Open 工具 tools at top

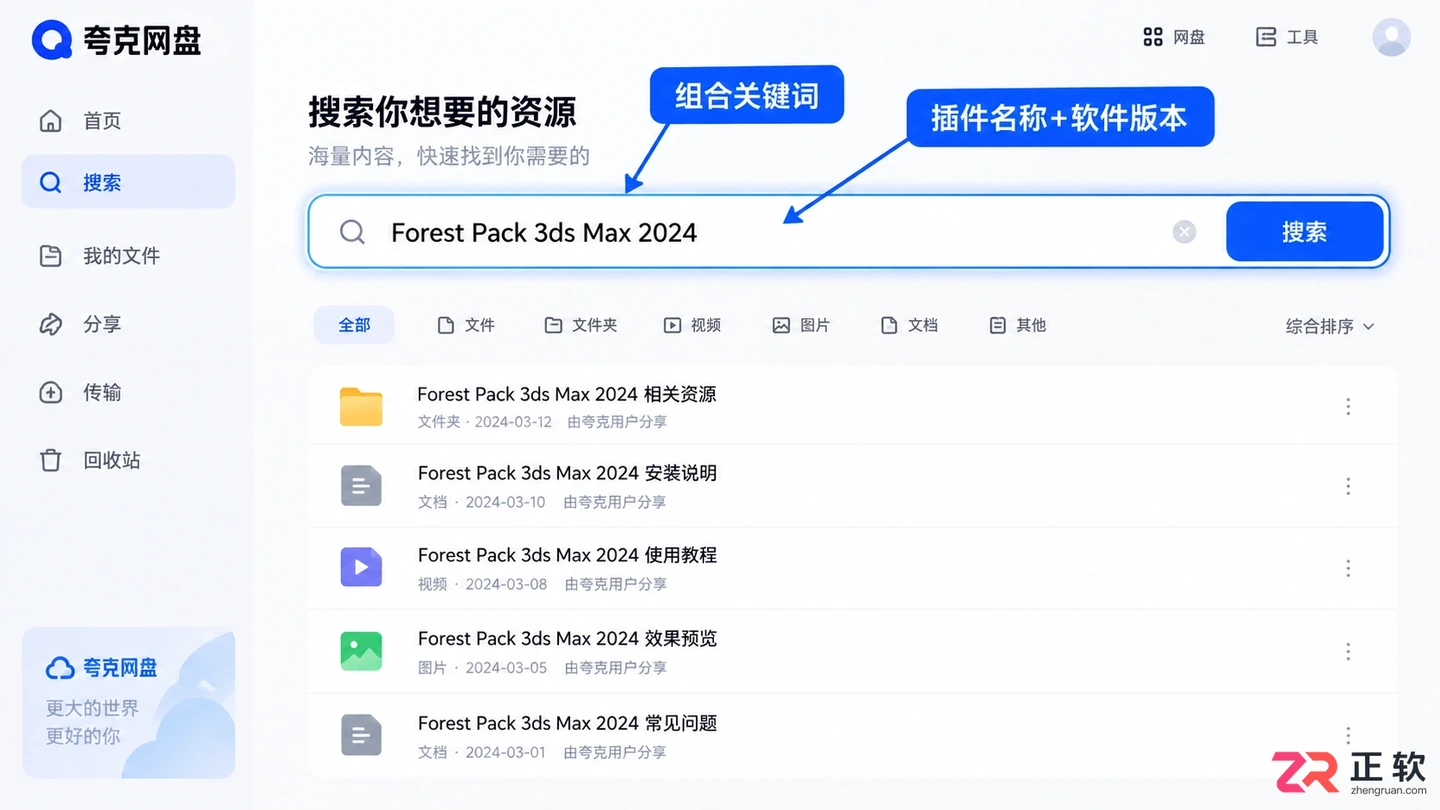pyautogui.click(x=1287, y=37)
